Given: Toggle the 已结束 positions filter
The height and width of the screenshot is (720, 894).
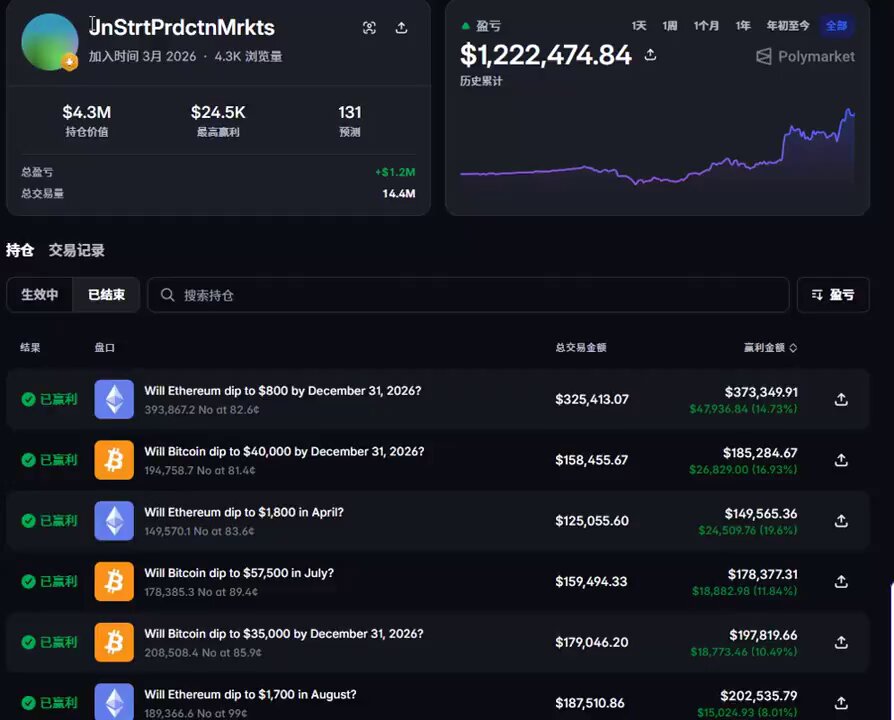Looking at the screenshot, I should 106,295.
